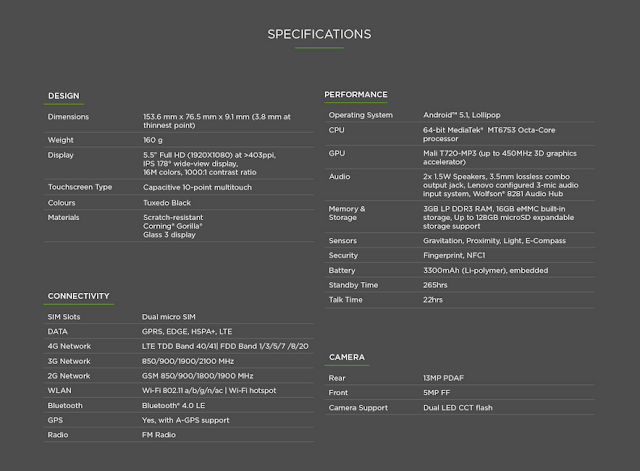640x471 pixels.
Task: Click the Rear camera 13MP PDAF value
Action: [443, 378]
